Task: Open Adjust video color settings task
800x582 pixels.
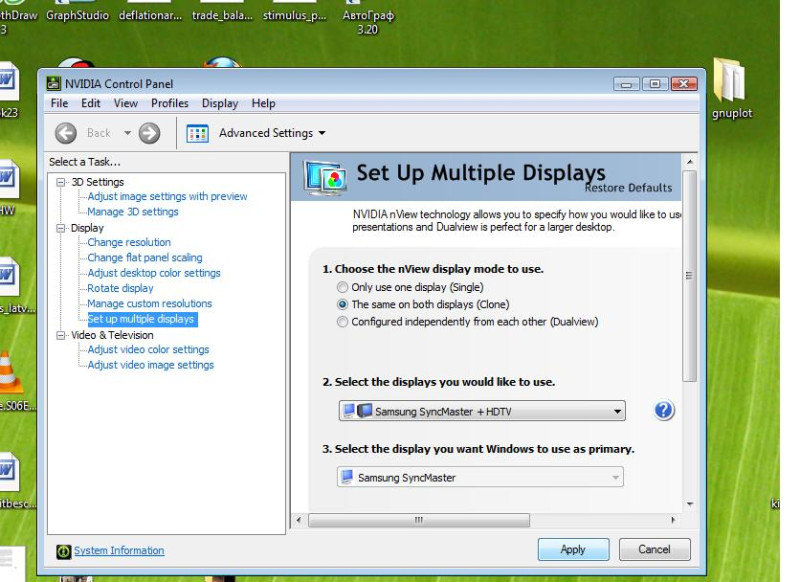Action: coord(148,349)
